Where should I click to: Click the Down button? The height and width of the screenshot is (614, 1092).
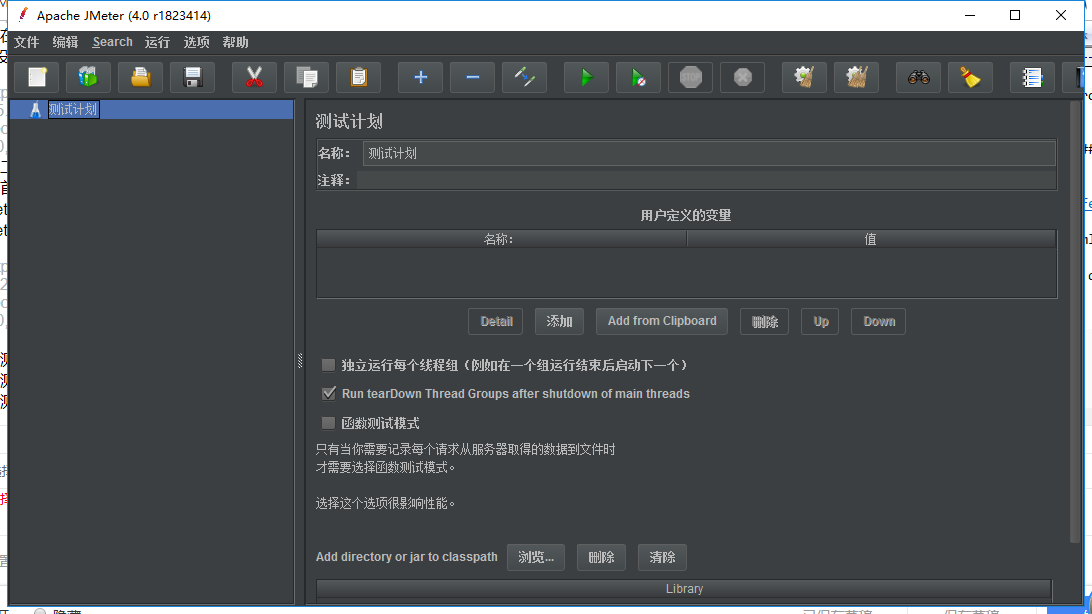click(878, 322)
